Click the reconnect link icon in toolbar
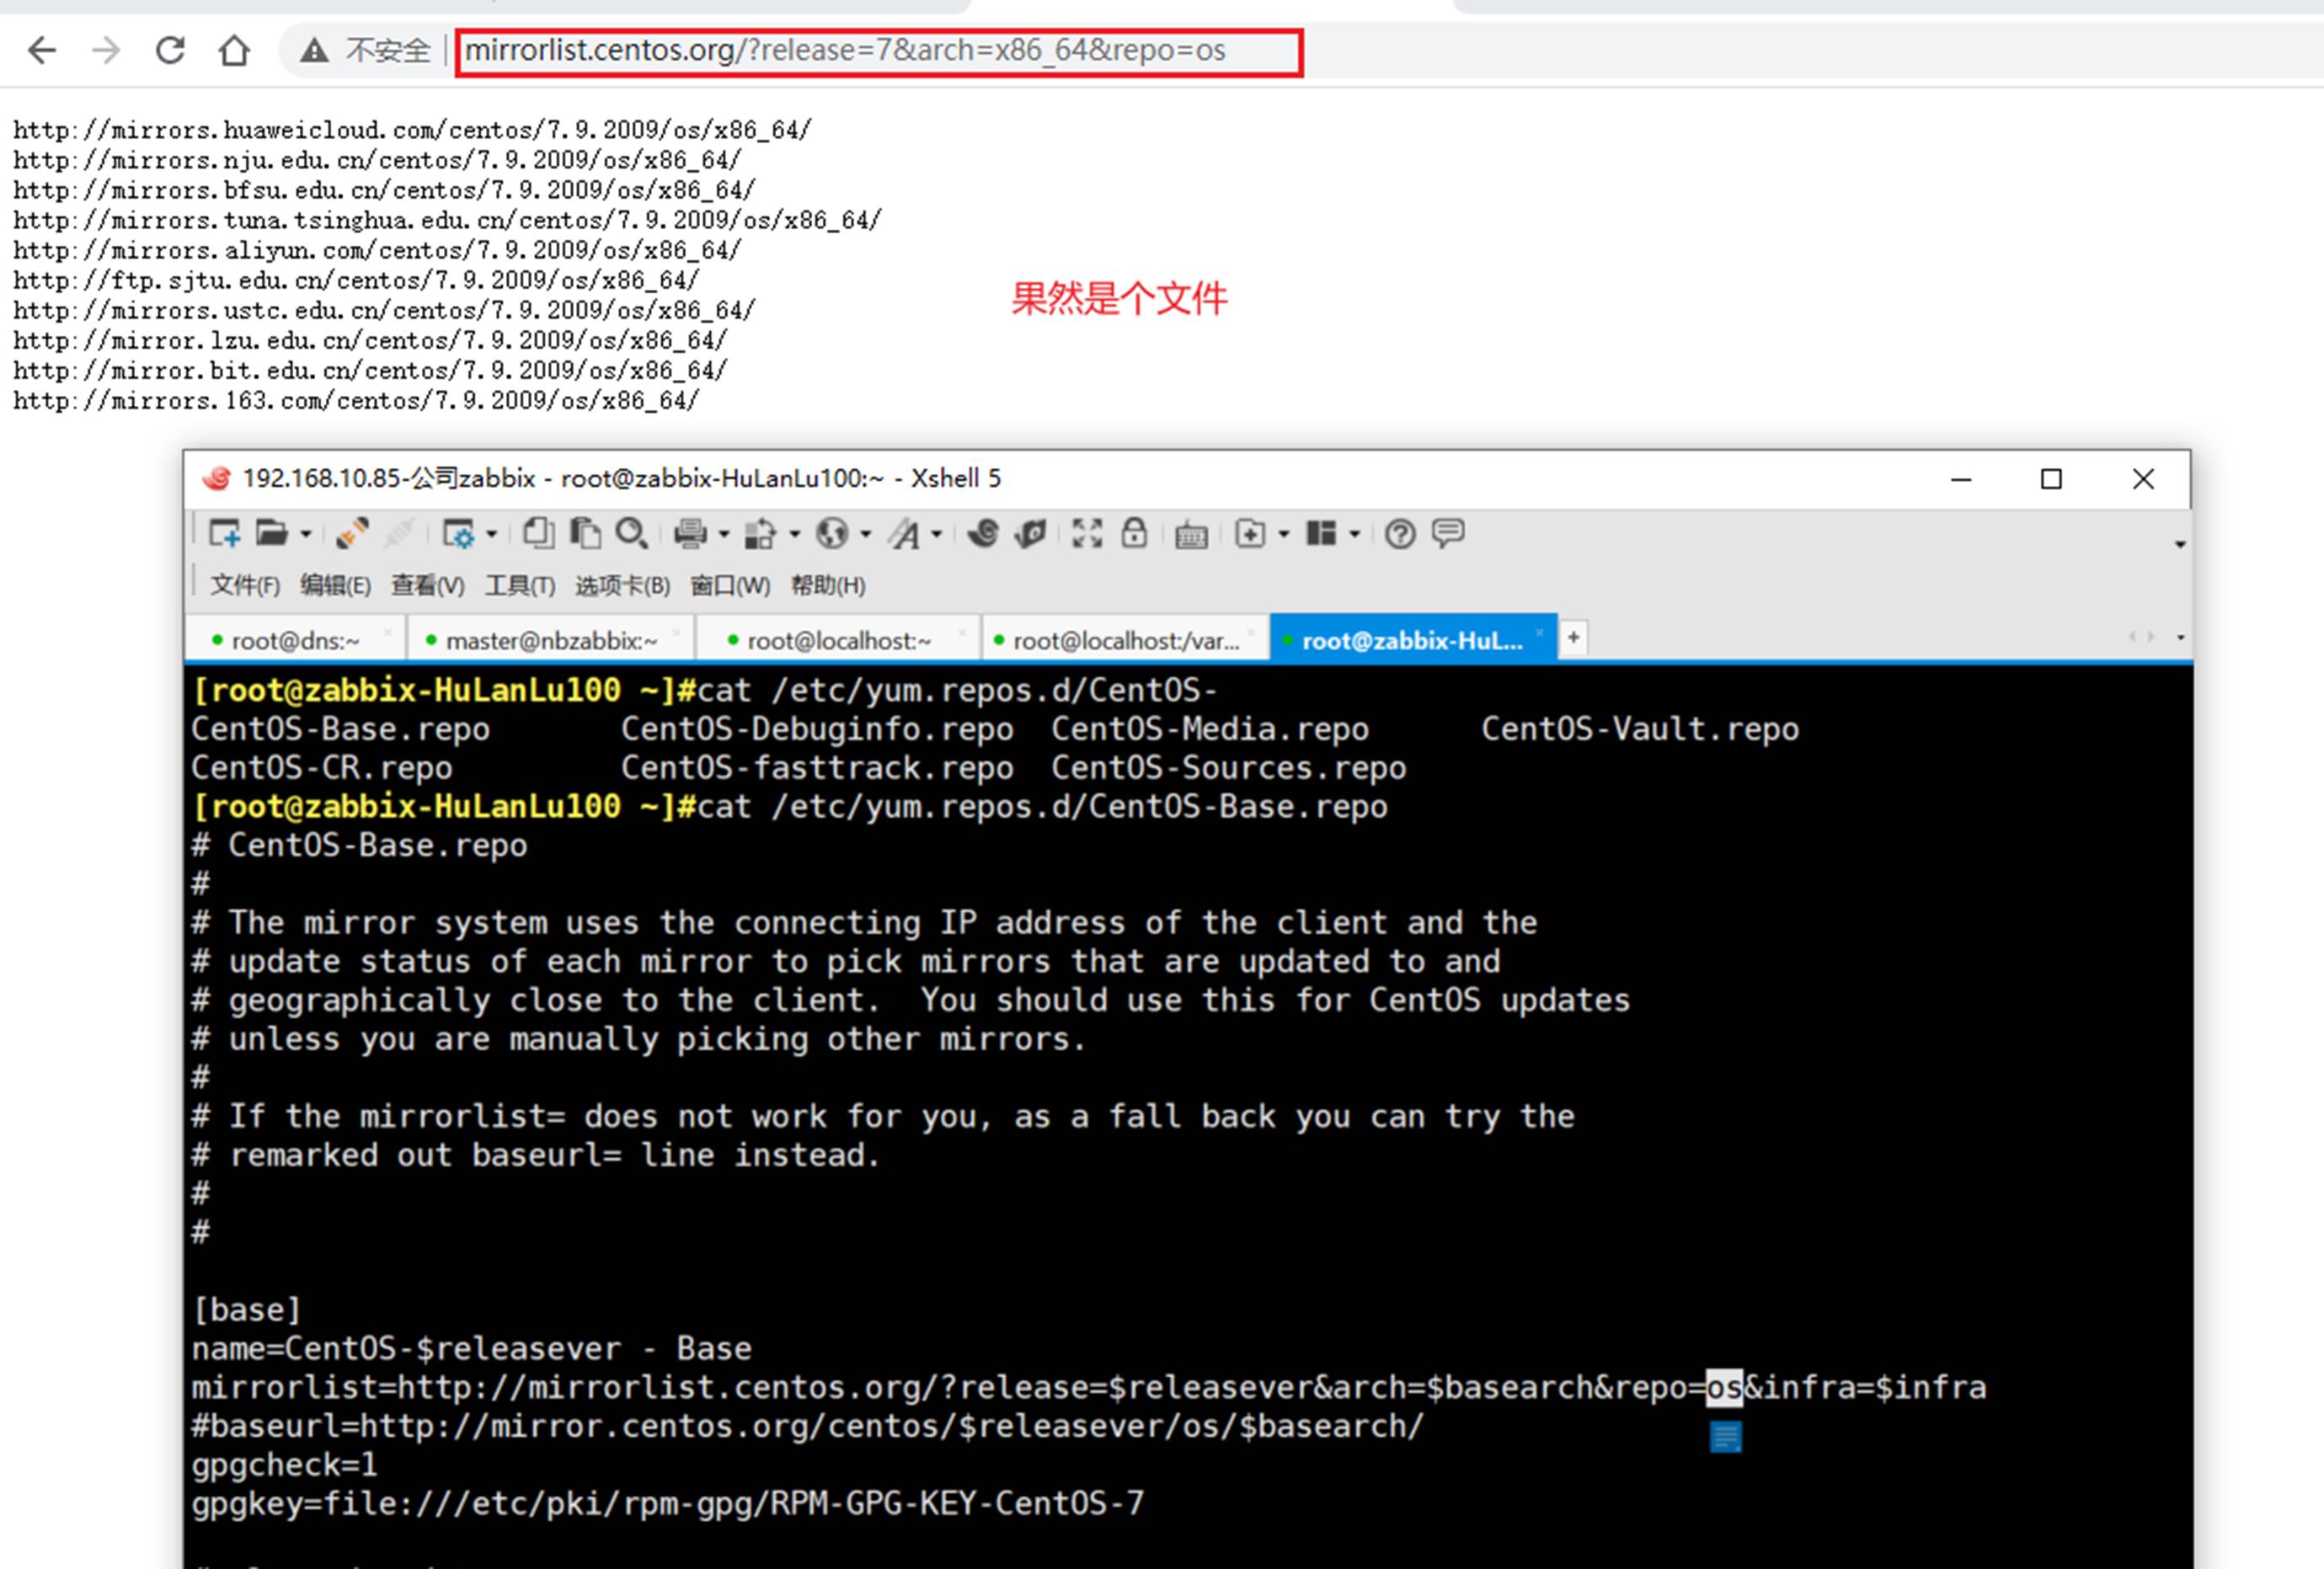The image size is (2324, 1569). tap(352, 534)
